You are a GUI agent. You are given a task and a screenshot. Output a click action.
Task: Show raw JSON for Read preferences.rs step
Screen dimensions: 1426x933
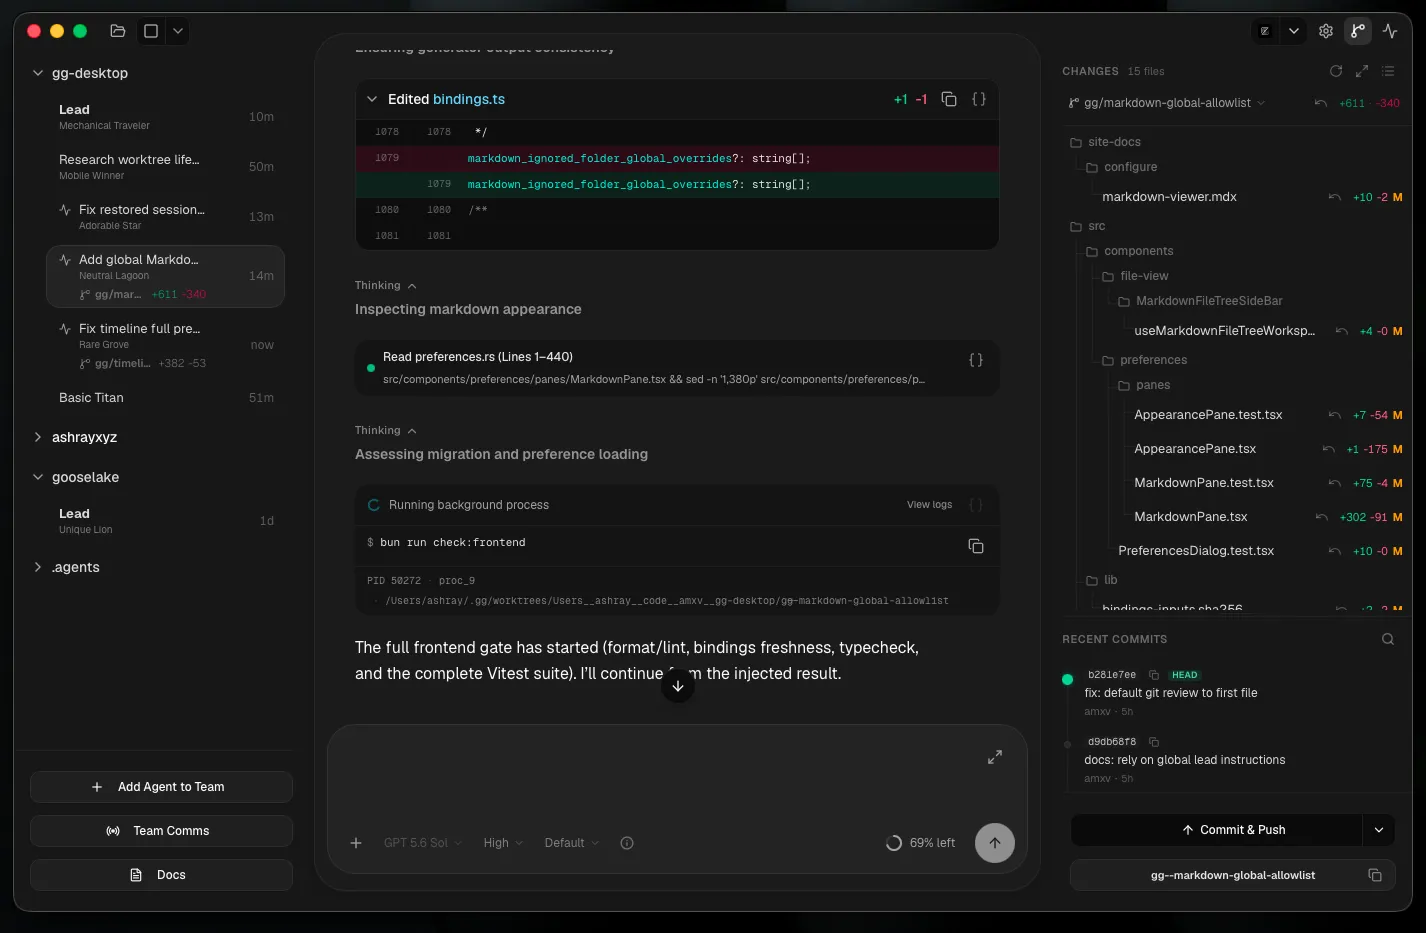coord(976,360)
